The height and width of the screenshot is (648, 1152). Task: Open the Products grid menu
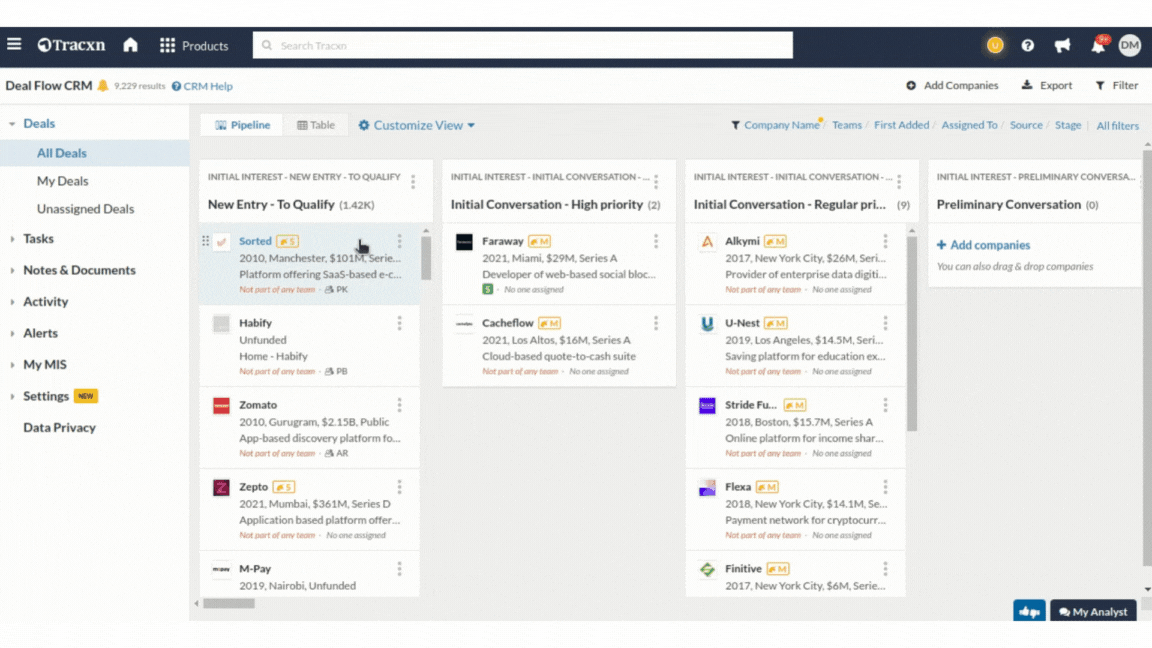pyautogui.click(x=194, y=45)
